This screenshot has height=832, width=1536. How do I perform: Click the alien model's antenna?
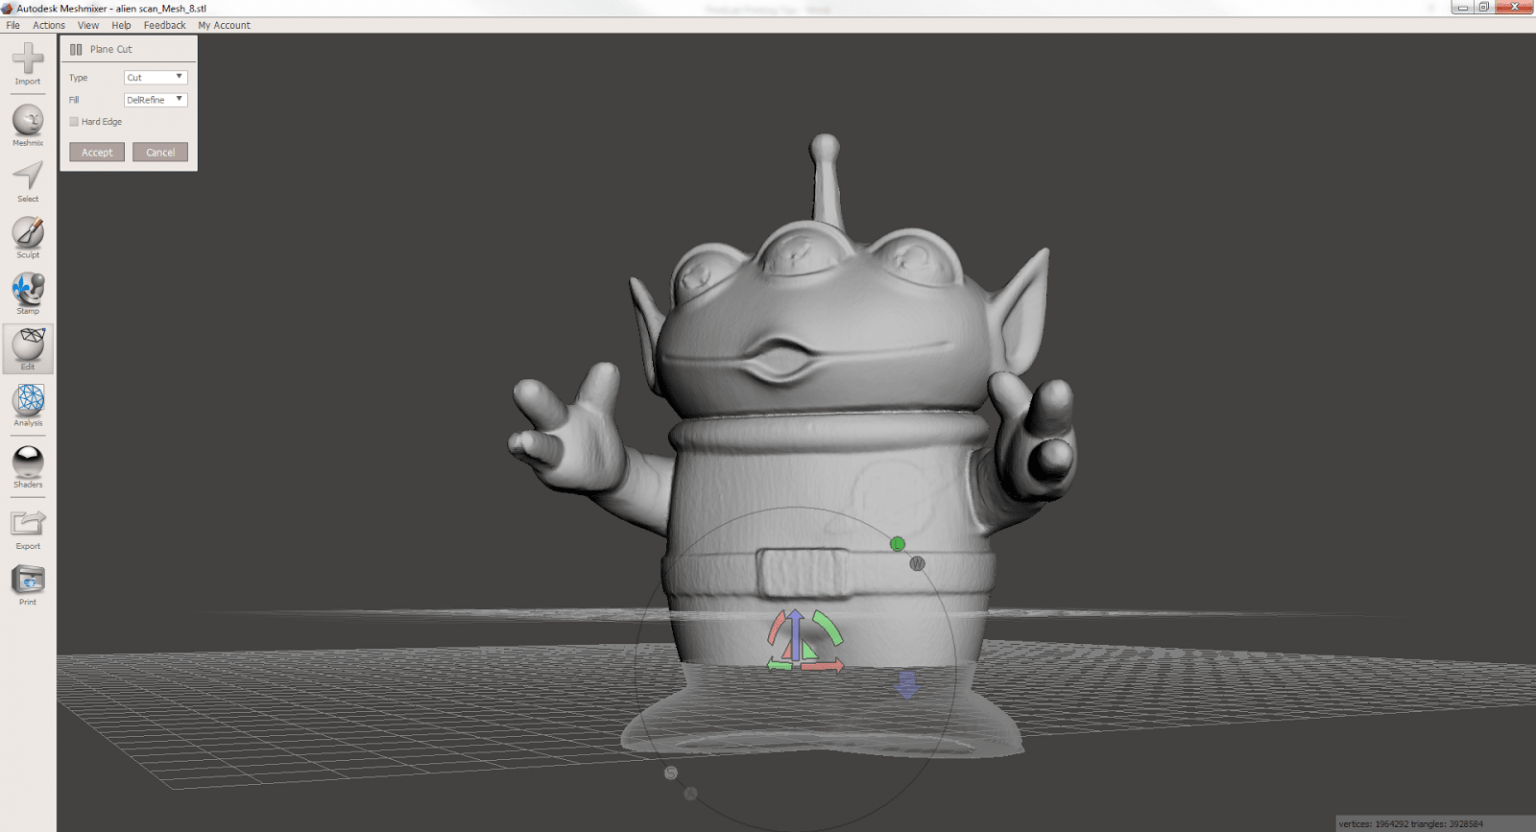coord(826,180)
